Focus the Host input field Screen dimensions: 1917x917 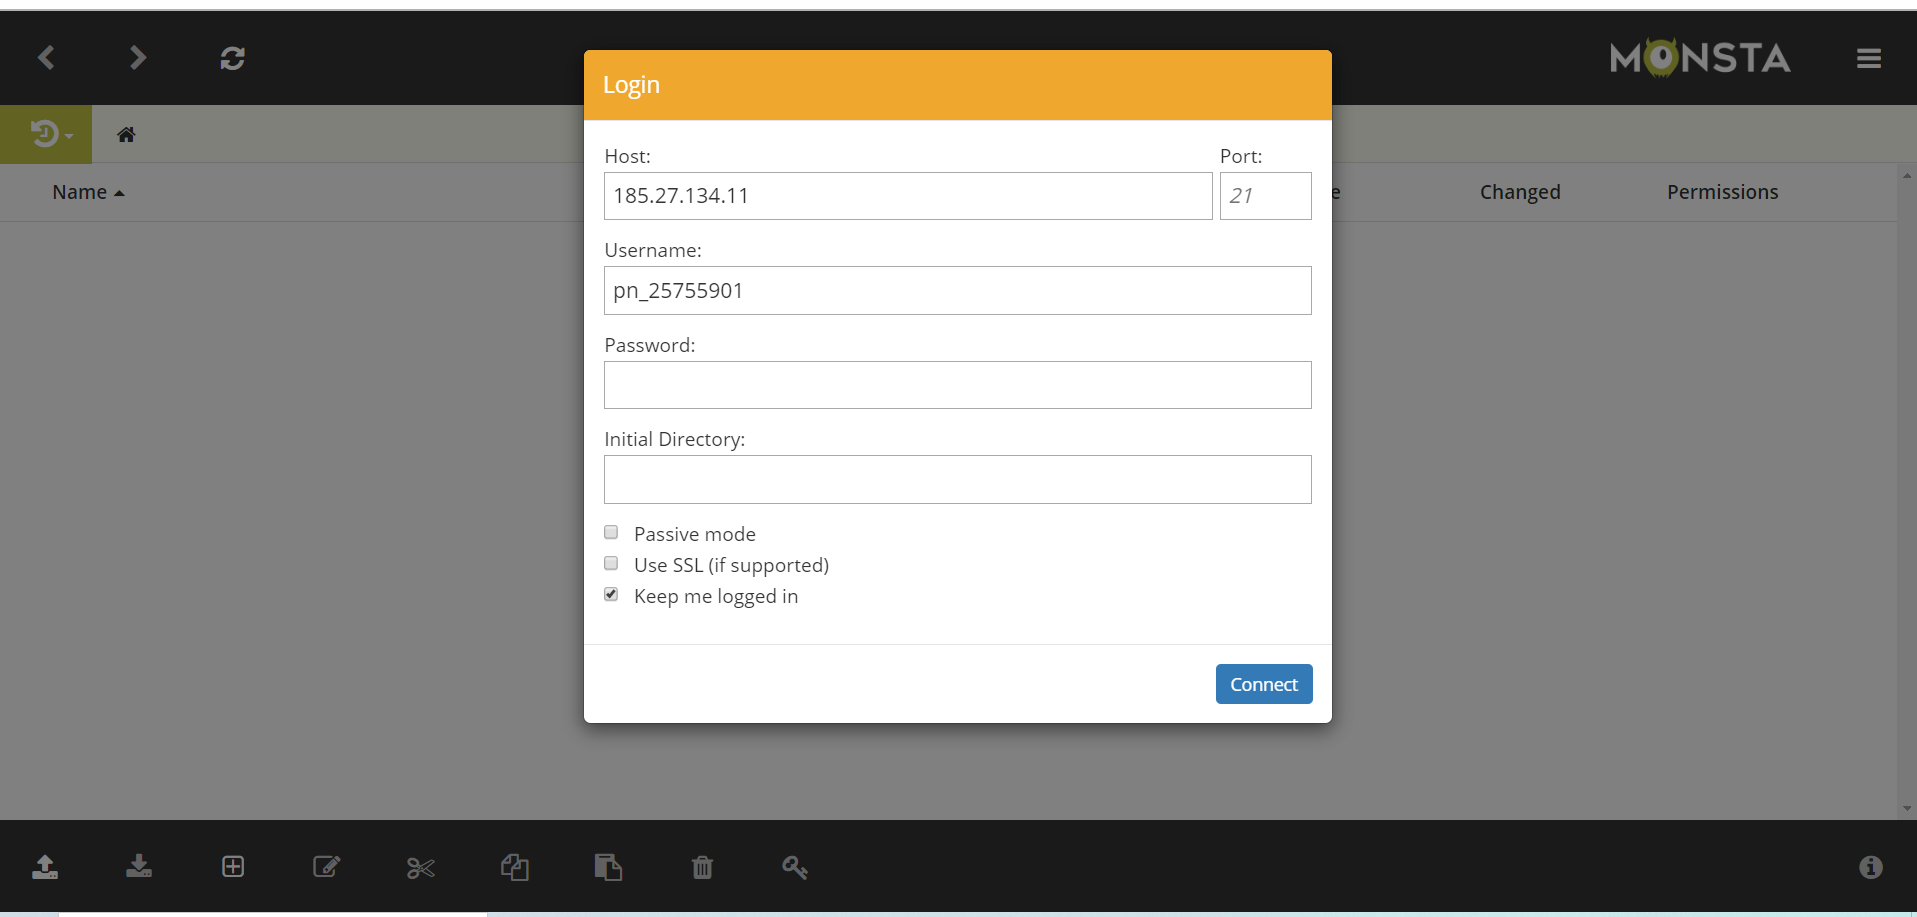[x=908, y=196]
